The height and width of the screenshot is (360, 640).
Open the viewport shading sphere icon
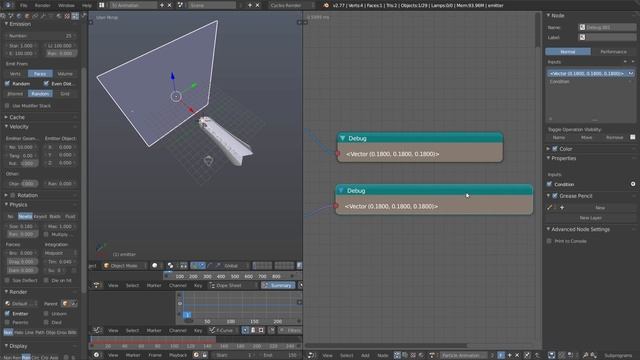[x=155, y=266]
